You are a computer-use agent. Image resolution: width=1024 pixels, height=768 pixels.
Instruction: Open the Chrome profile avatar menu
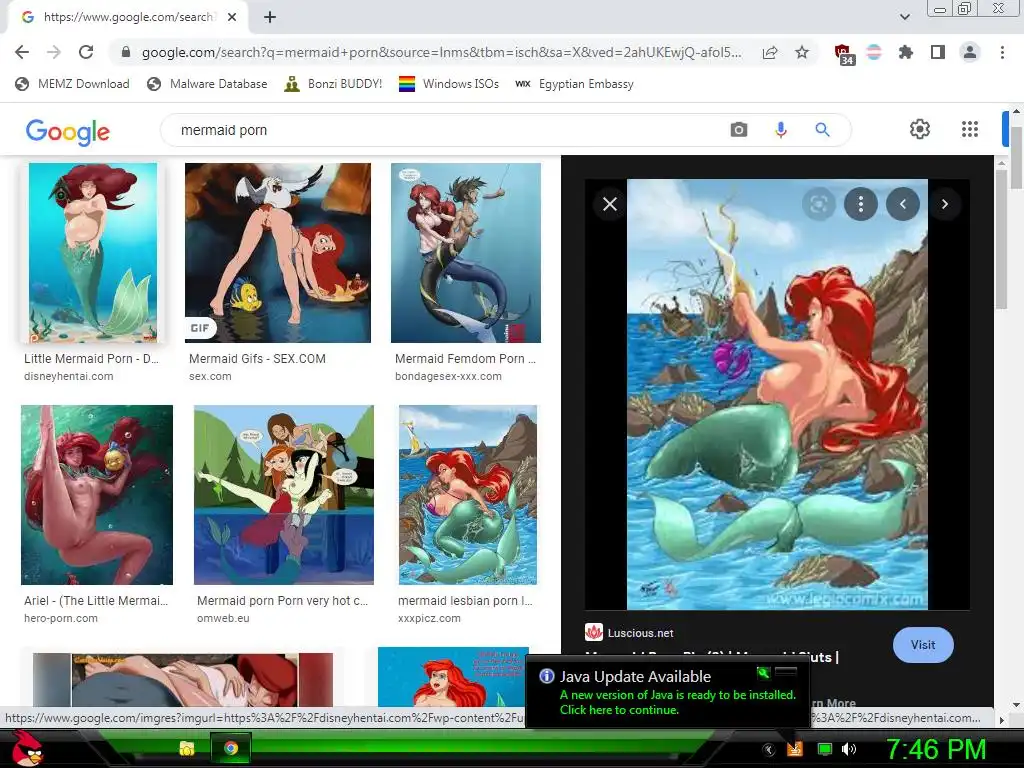pos(970,52)
